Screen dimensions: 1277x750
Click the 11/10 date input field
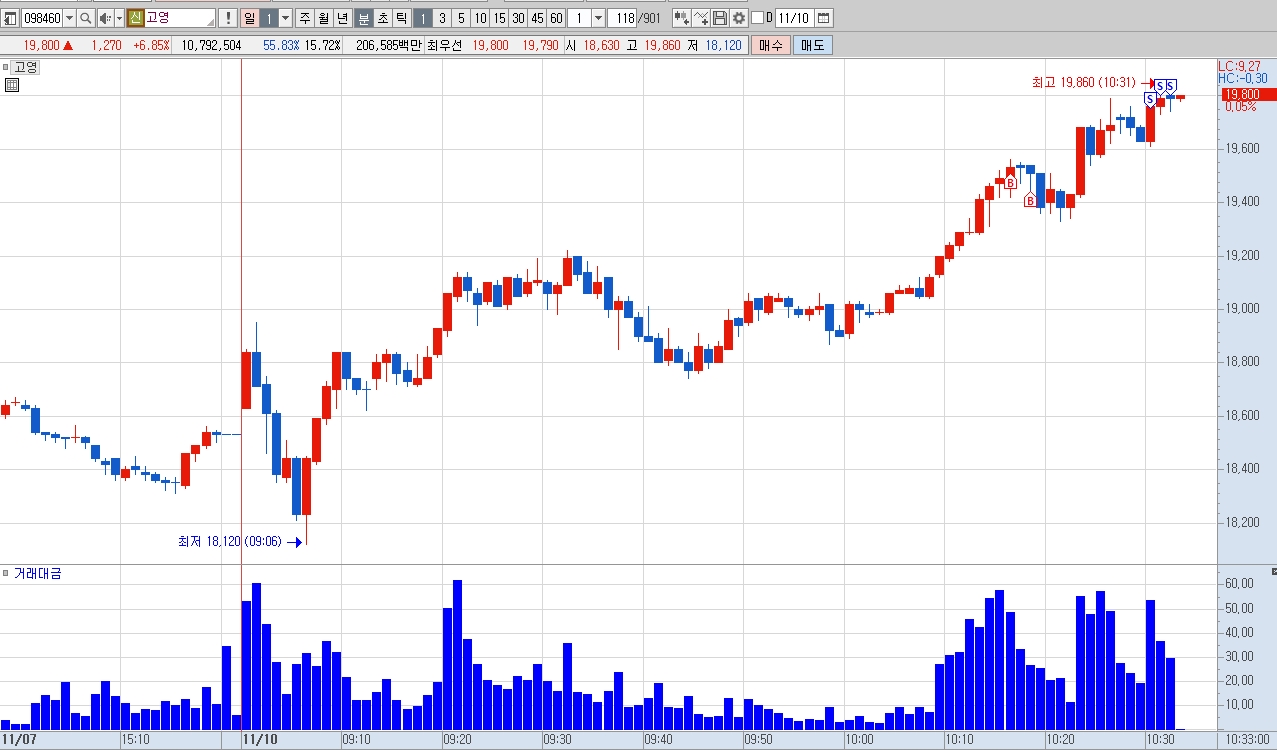(794, 18)
